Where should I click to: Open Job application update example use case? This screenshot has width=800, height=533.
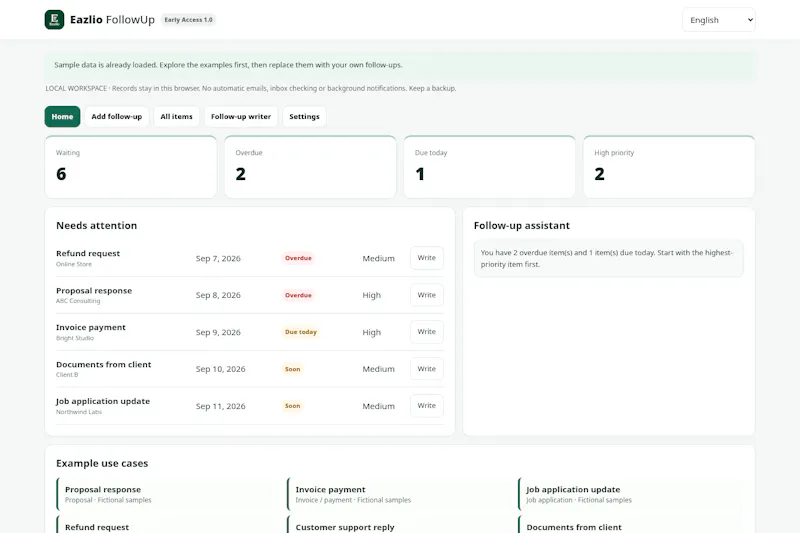[629, 494]
